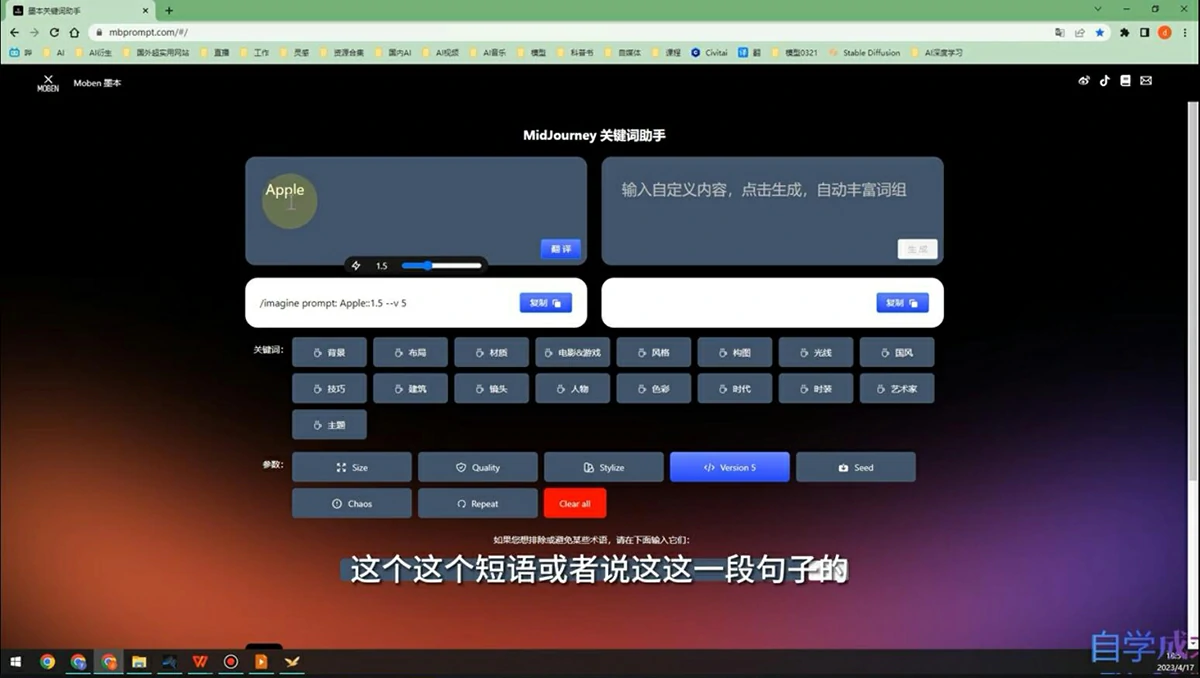The image size is (1200, 678).
Task: Toggle the Quality parameter
Action: 478,467
